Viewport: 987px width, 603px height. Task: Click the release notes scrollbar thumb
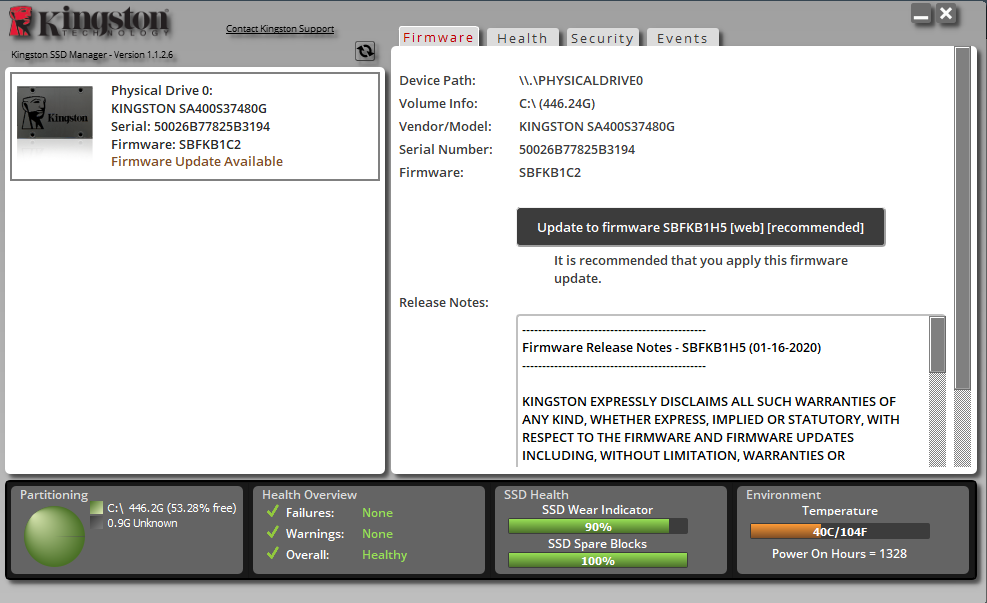click(x=937, y=345)
